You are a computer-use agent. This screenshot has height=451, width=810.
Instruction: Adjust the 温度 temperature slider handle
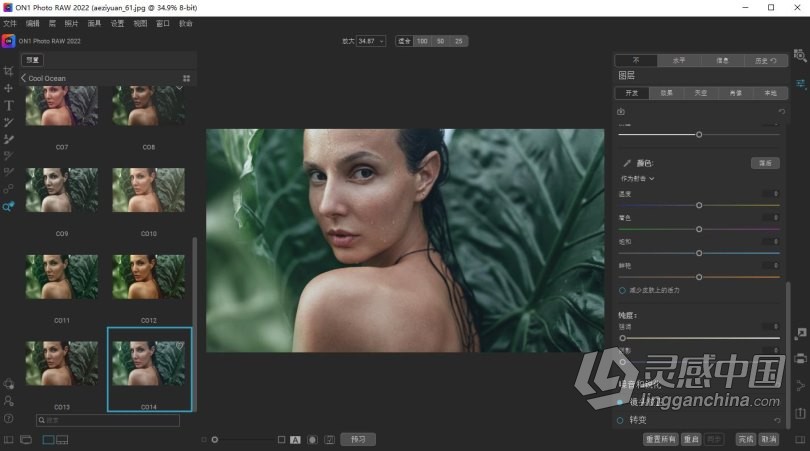699,205
